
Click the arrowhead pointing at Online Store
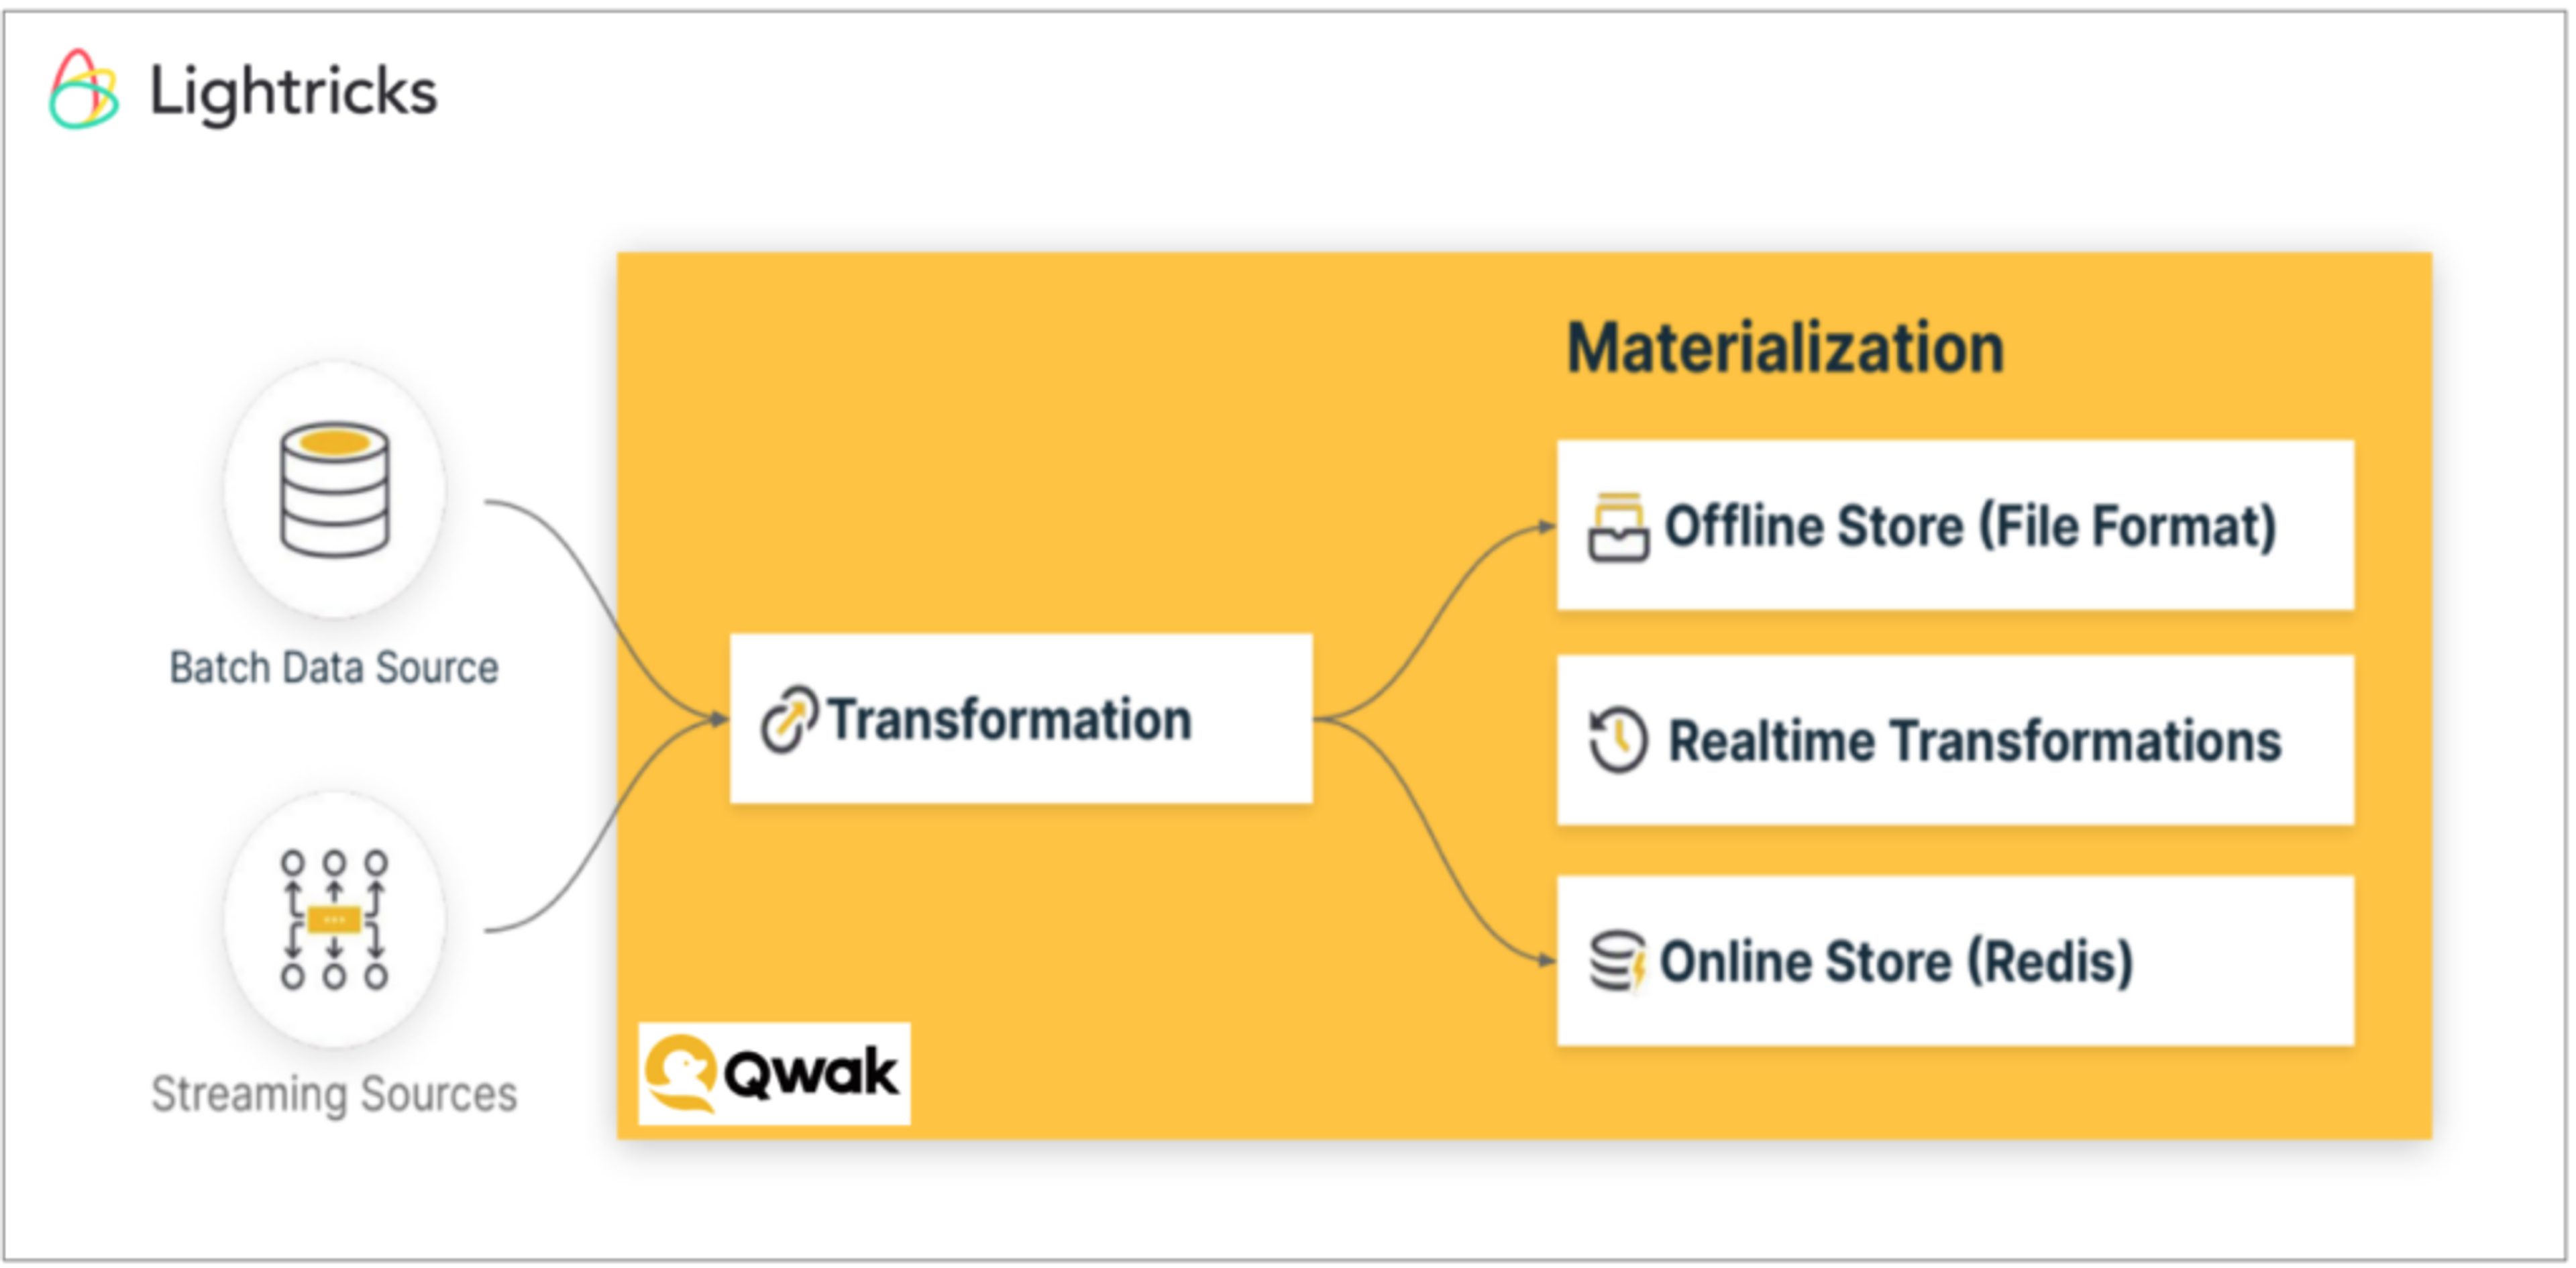tap(1547, 961)
